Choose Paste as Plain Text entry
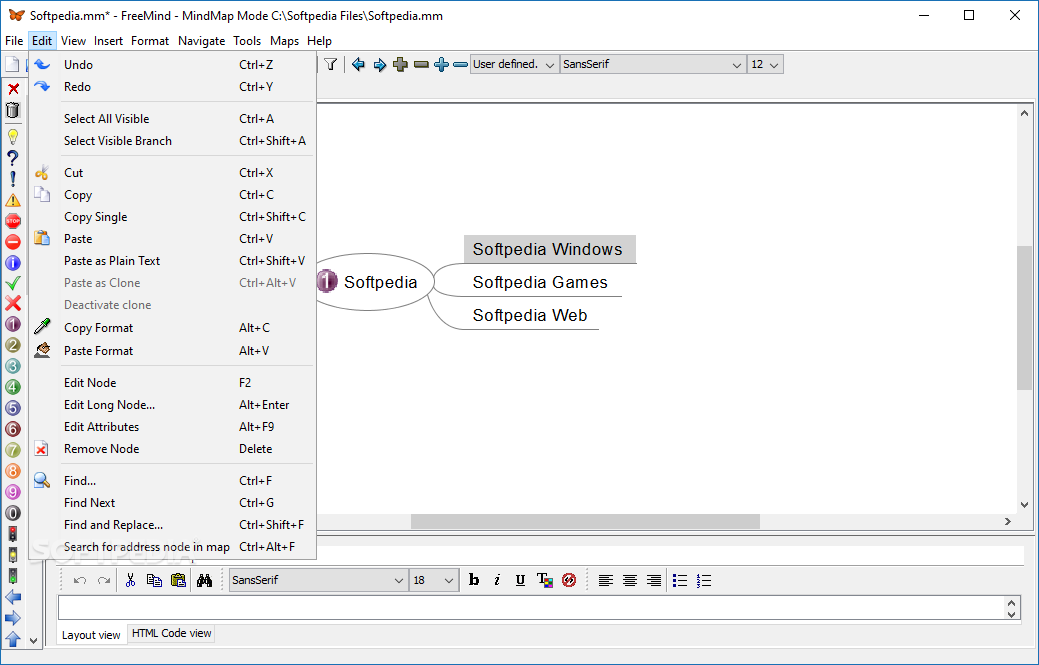This screenshot has width=1039, height=665. pos(172,260)
